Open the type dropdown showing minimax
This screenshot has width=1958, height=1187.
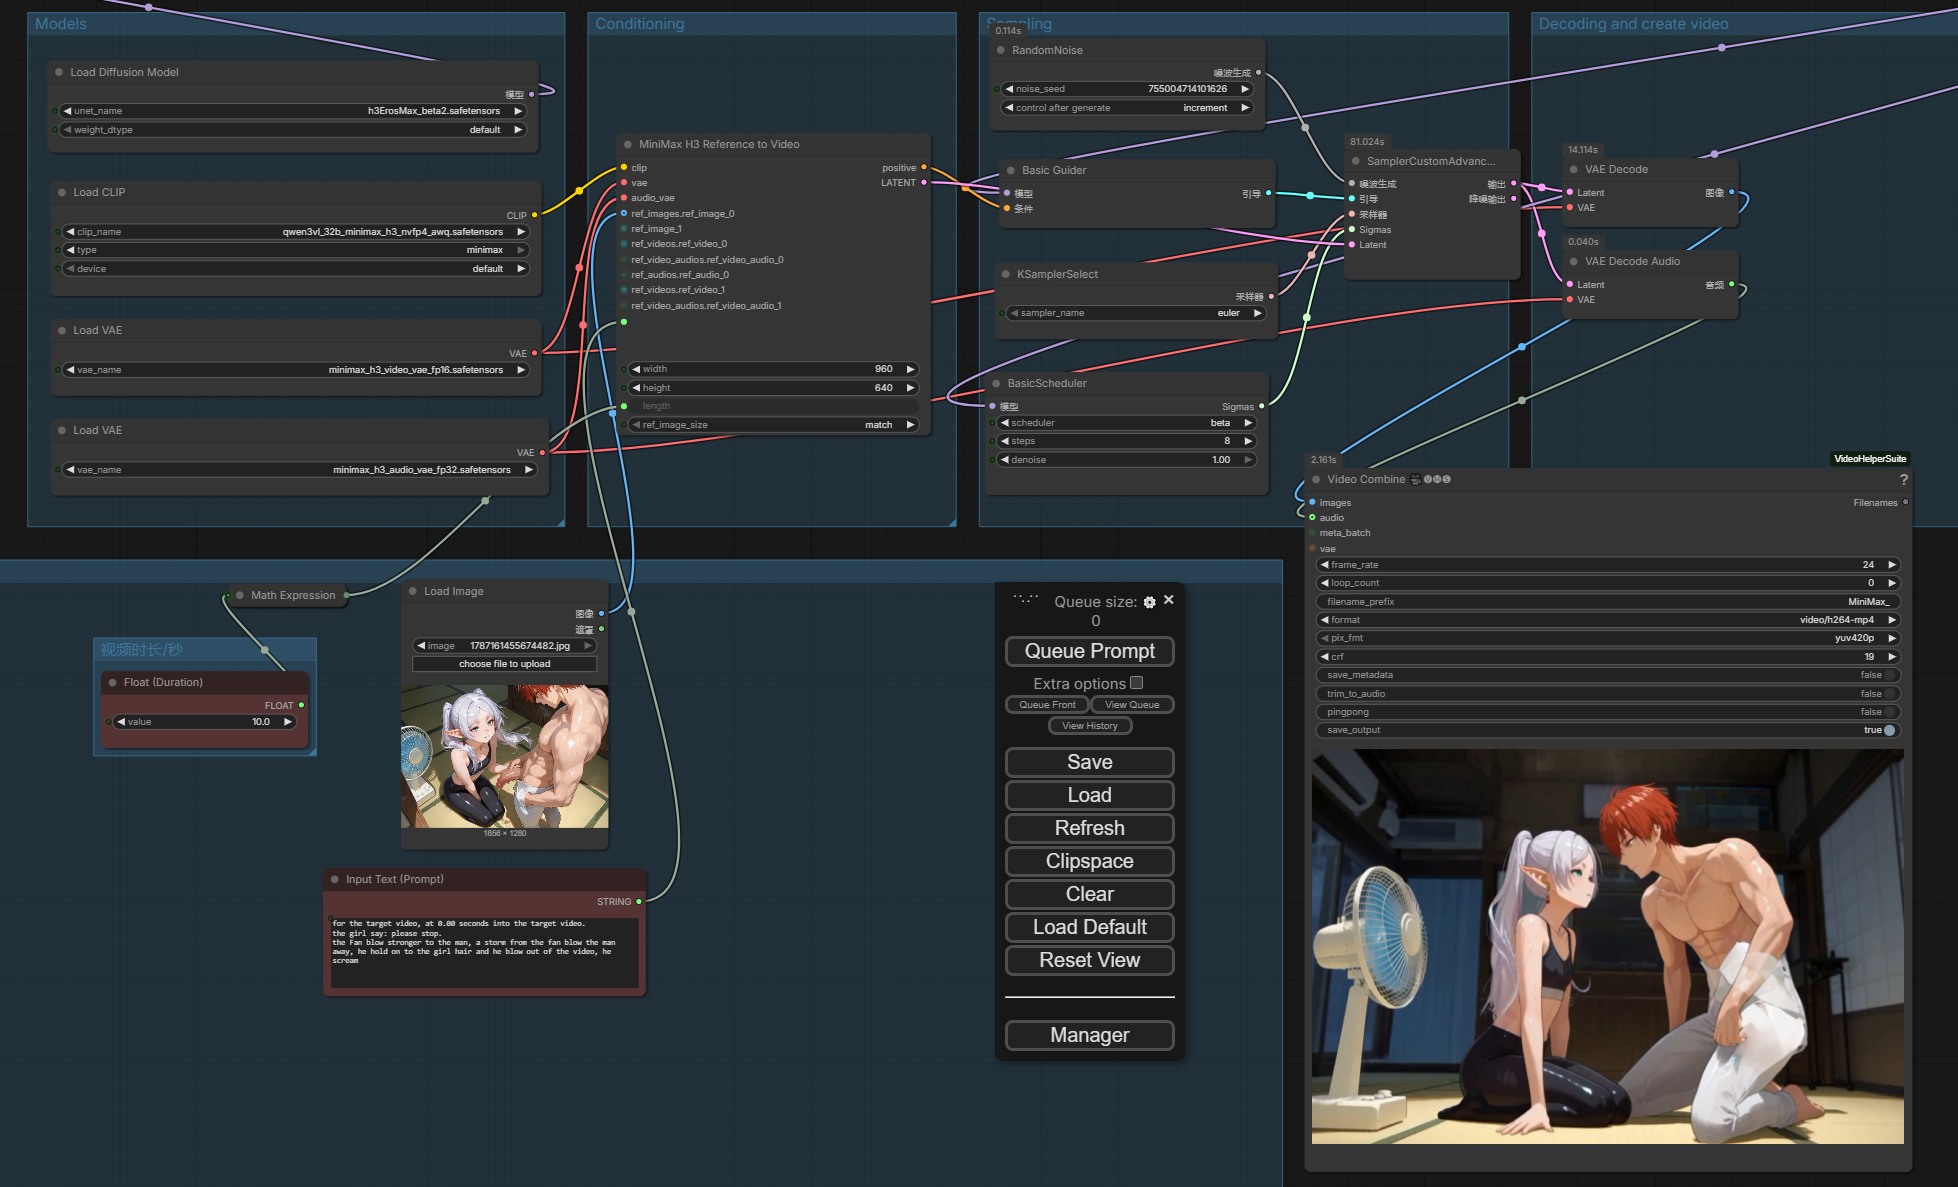pyautogui.click(x=295, y=250)
